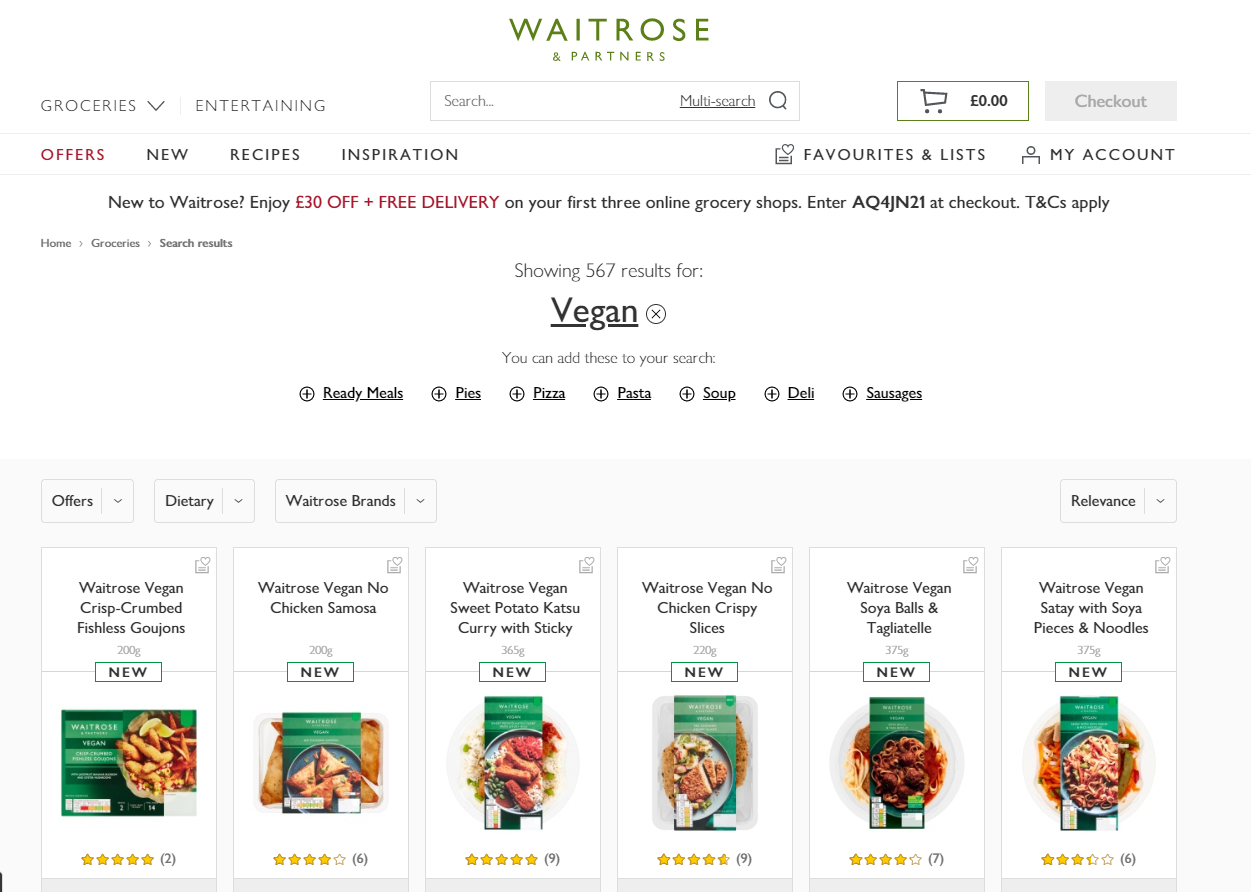Click the Multi-search link
1251x892 pixels.
click(x=717, y=101)
